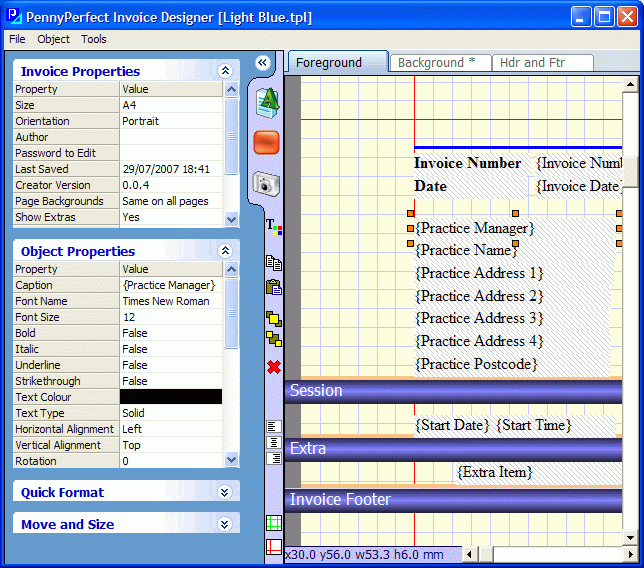Select the {Start Date} field
Image resolution: width=644 pixels, height=568 pixels.
coord(452,425)
